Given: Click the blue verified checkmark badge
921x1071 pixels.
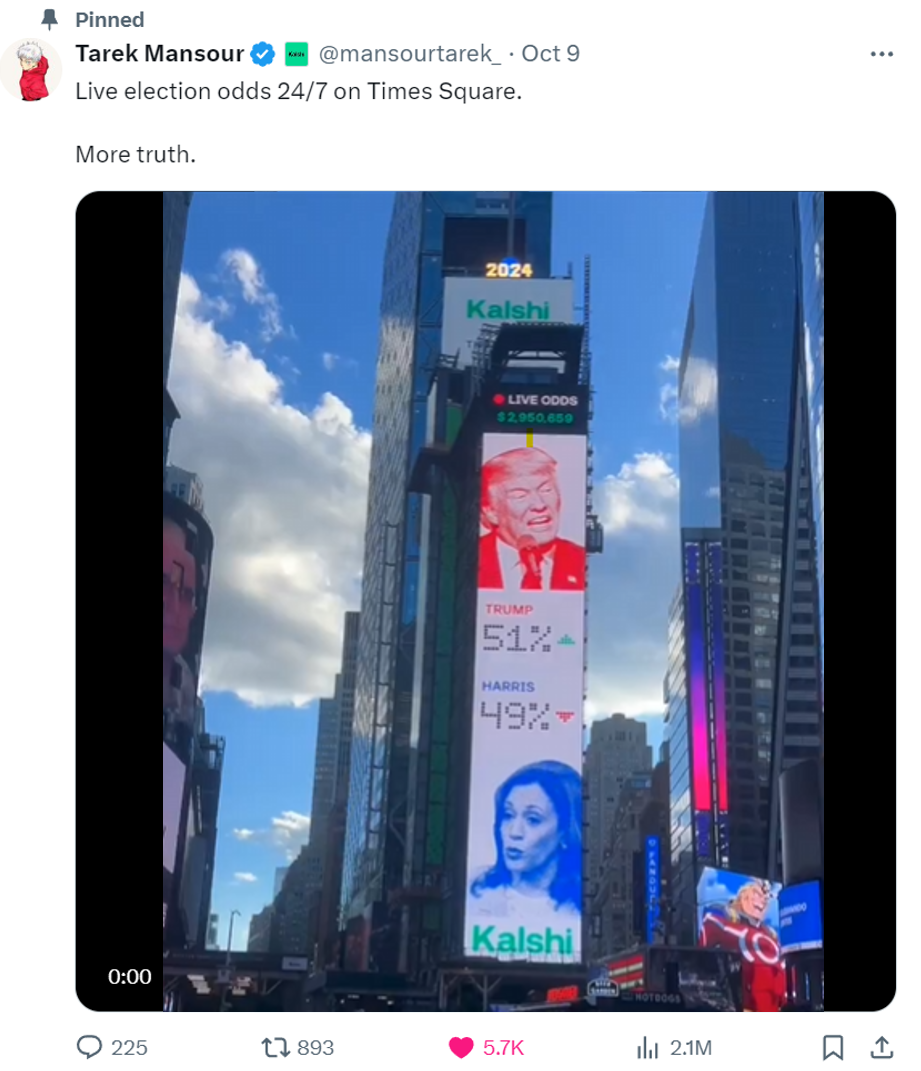Looking at the screenshot, I should pos(262,53).
